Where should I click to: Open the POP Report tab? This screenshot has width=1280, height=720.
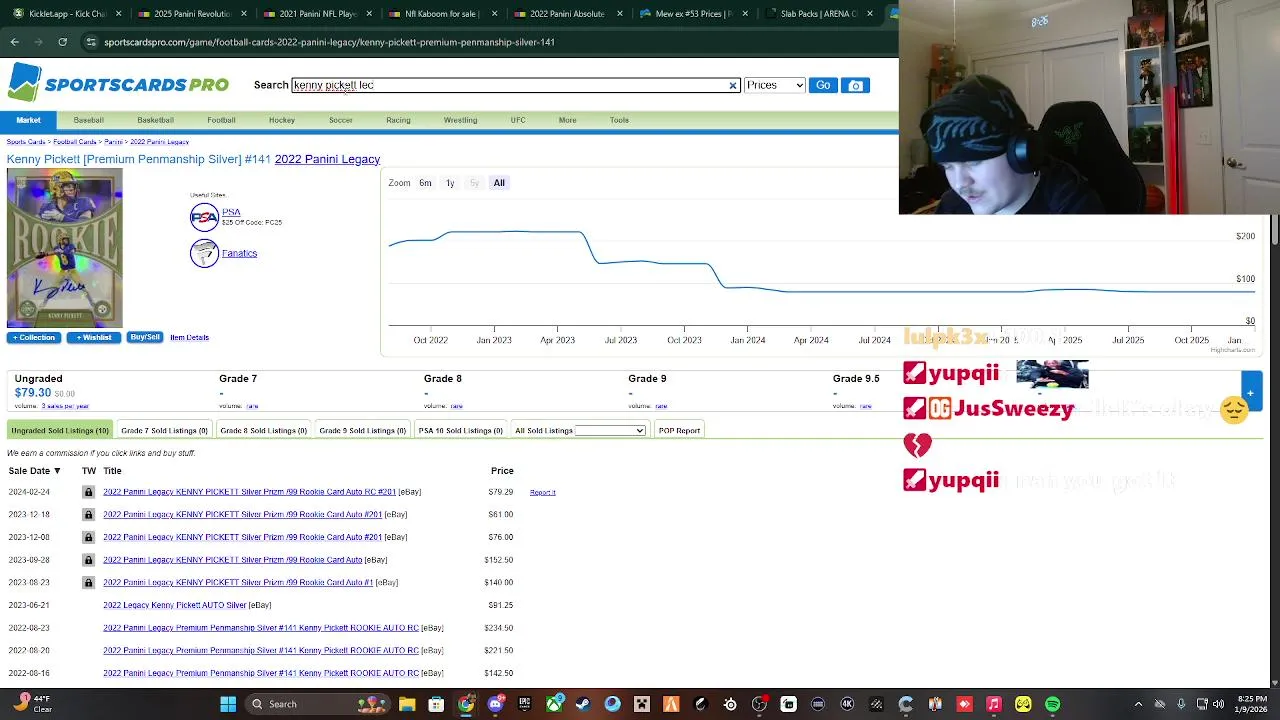(x=679, y=430)
